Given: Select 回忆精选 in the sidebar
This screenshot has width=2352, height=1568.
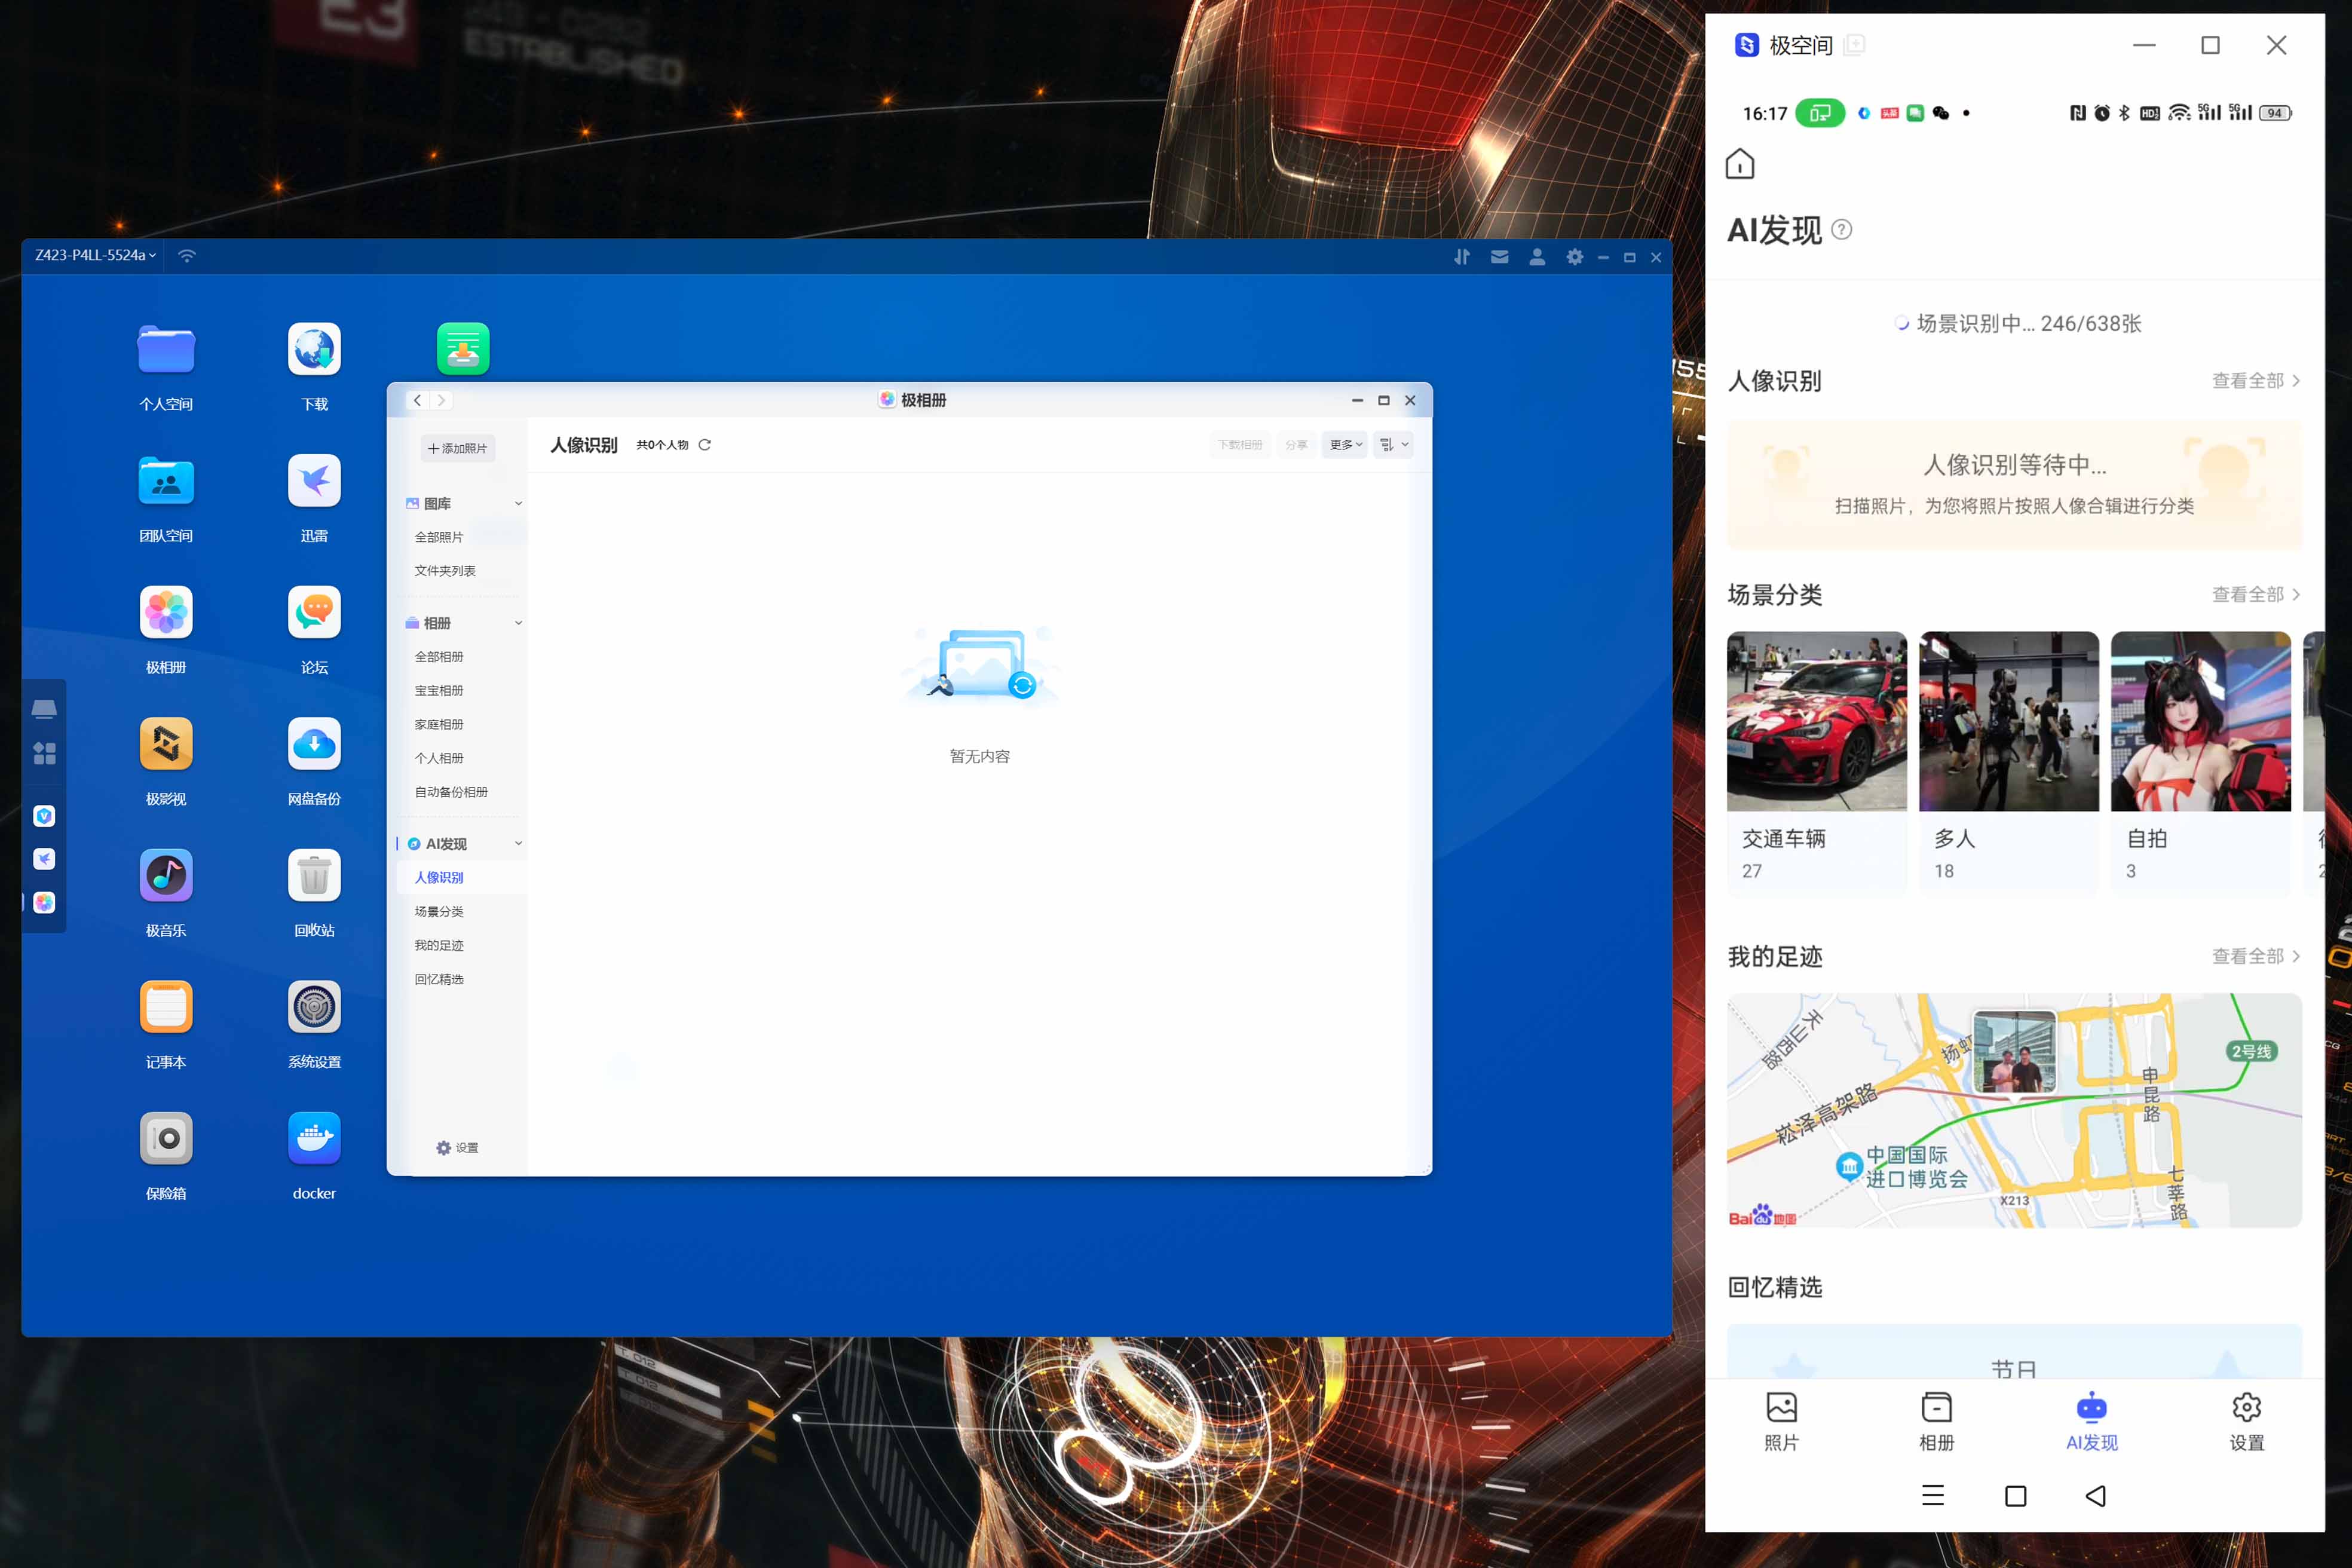Looking at the screenshot, I should click(x=440, y=980).
